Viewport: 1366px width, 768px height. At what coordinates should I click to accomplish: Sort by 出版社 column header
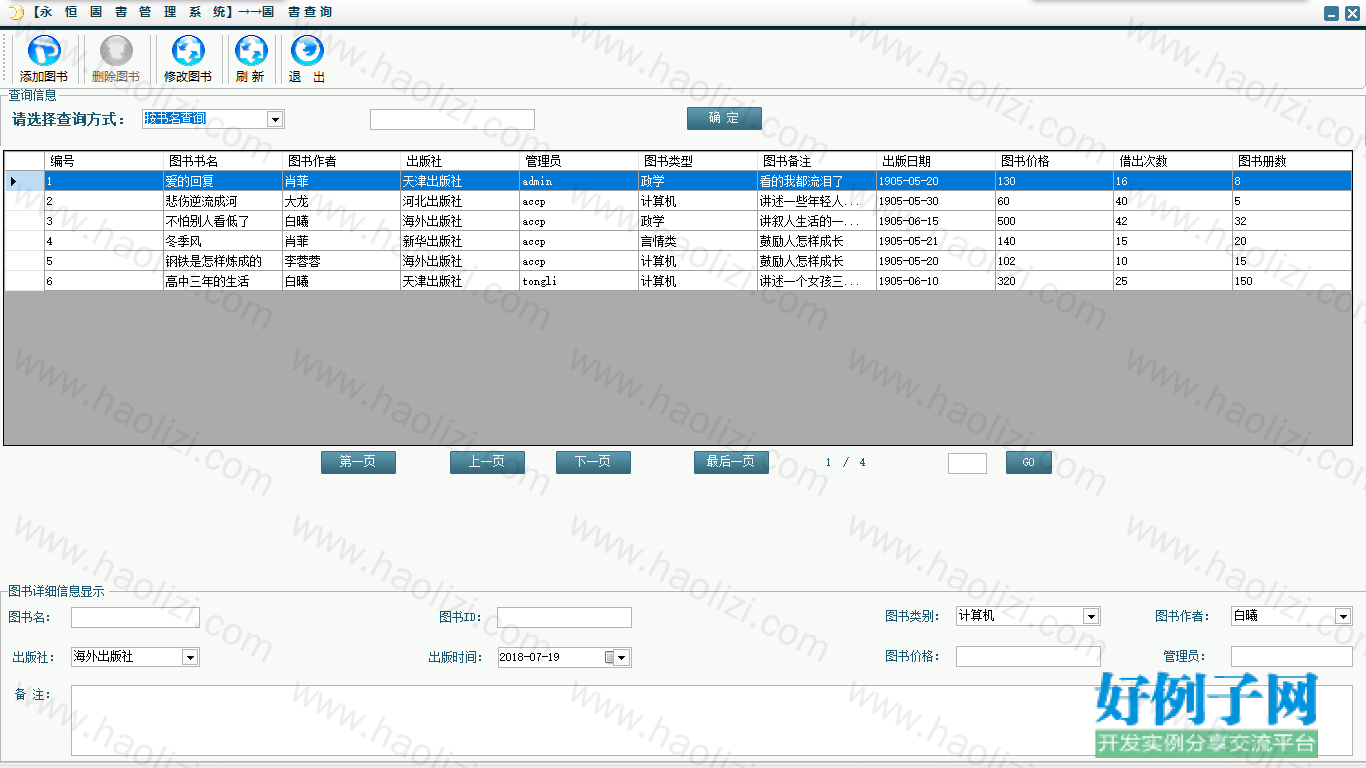[461, 161]
